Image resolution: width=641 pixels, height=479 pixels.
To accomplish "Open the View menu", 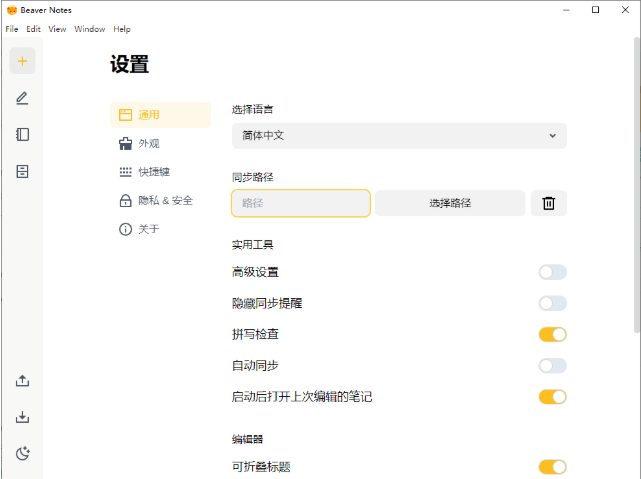I will pos(57,29).
